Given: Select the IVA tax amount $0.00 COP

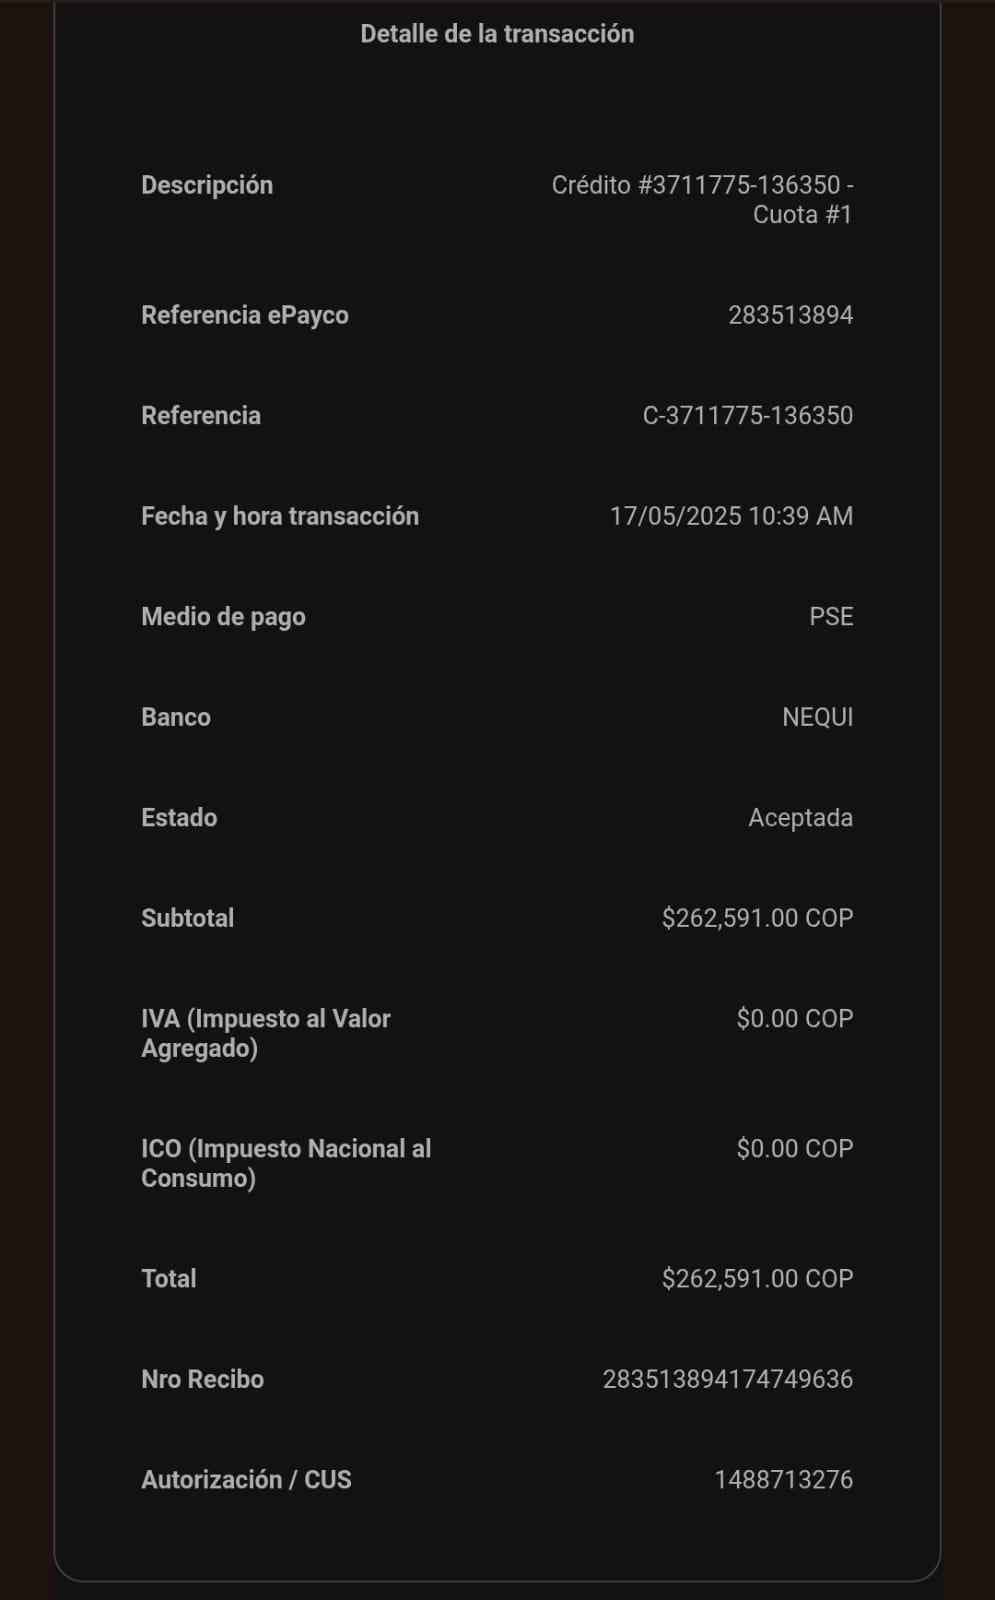Looking at the screenshot, I should pos(794,1018).
